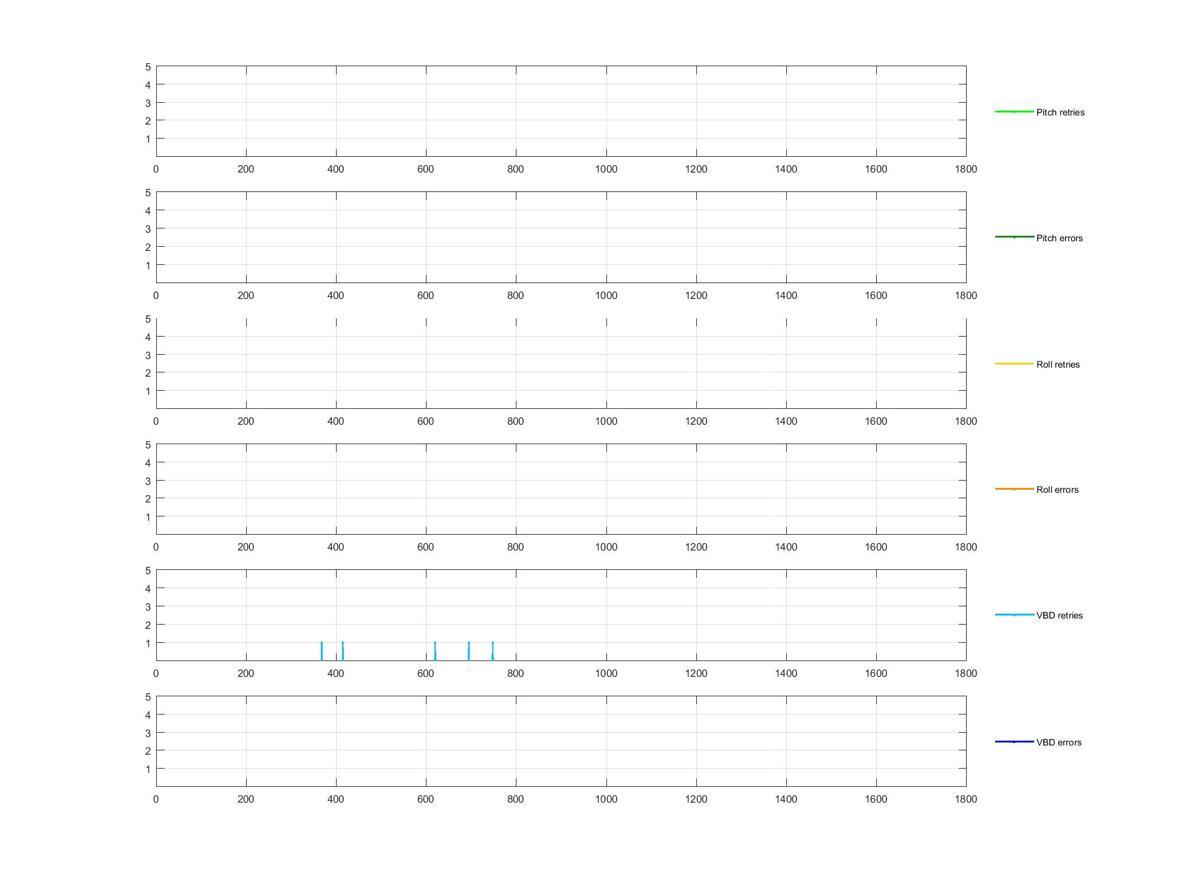Screen dimensions: 1200x885
Task: Click the dark green Pitch errors legend line
Action: [1014, 237]
